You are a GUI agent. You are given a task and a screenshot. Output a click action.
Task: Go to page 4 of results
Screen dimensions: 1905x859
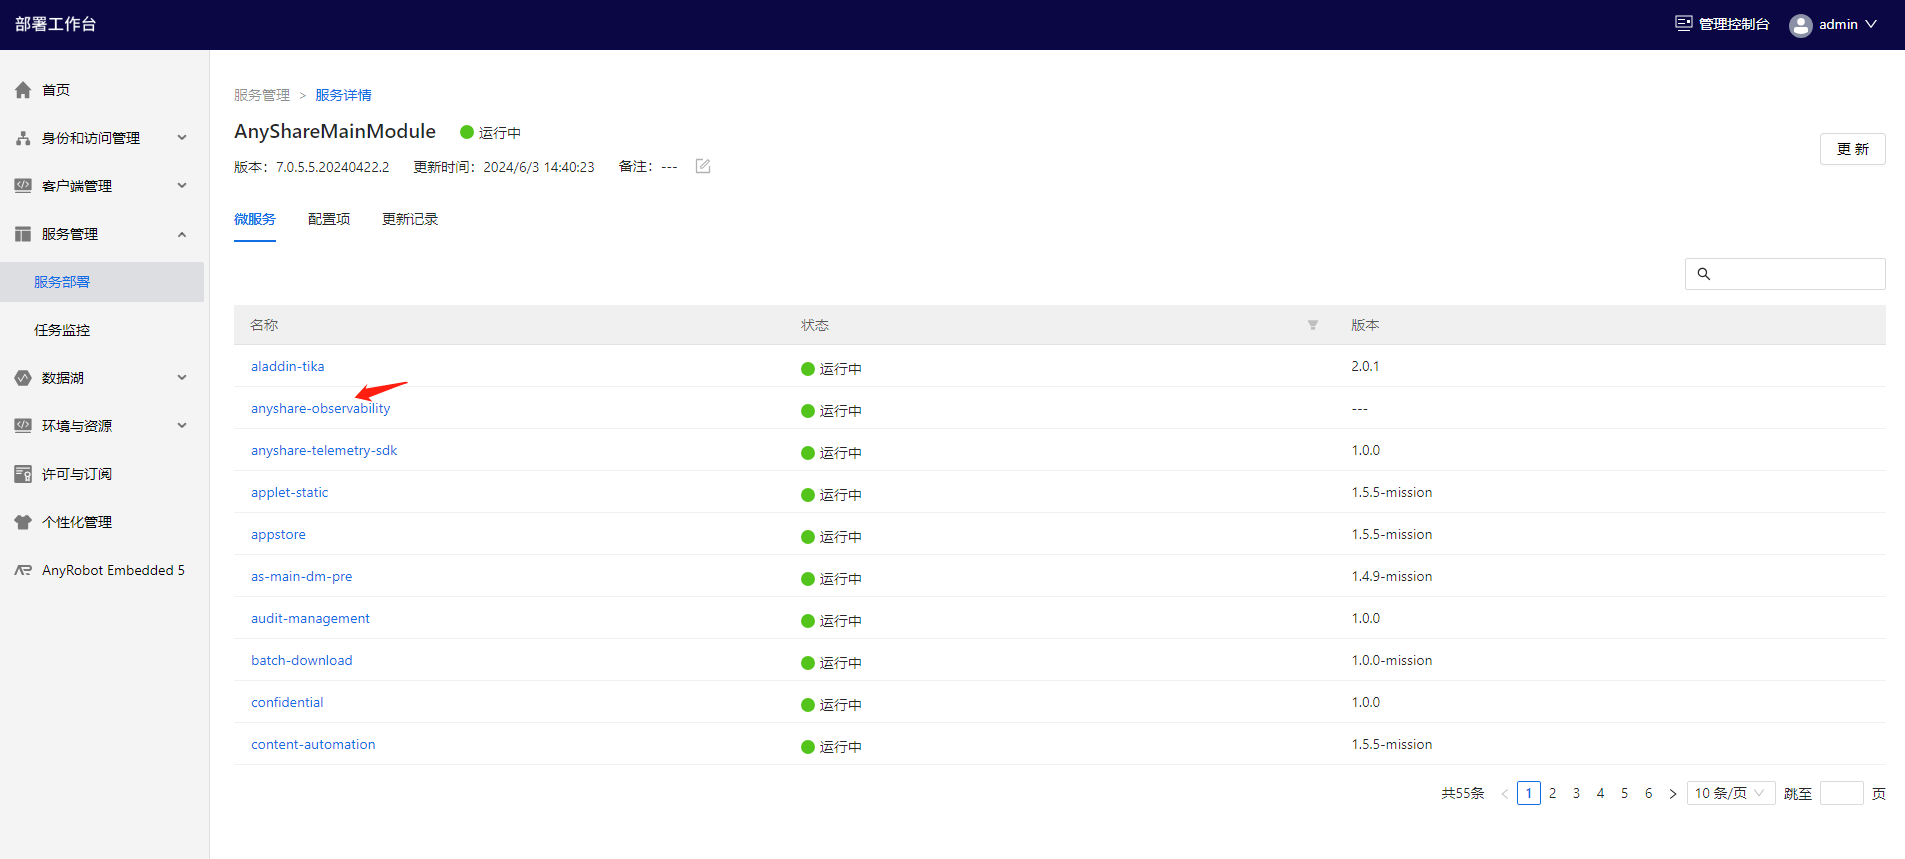pyautogui.click(x=1601, y=793)
